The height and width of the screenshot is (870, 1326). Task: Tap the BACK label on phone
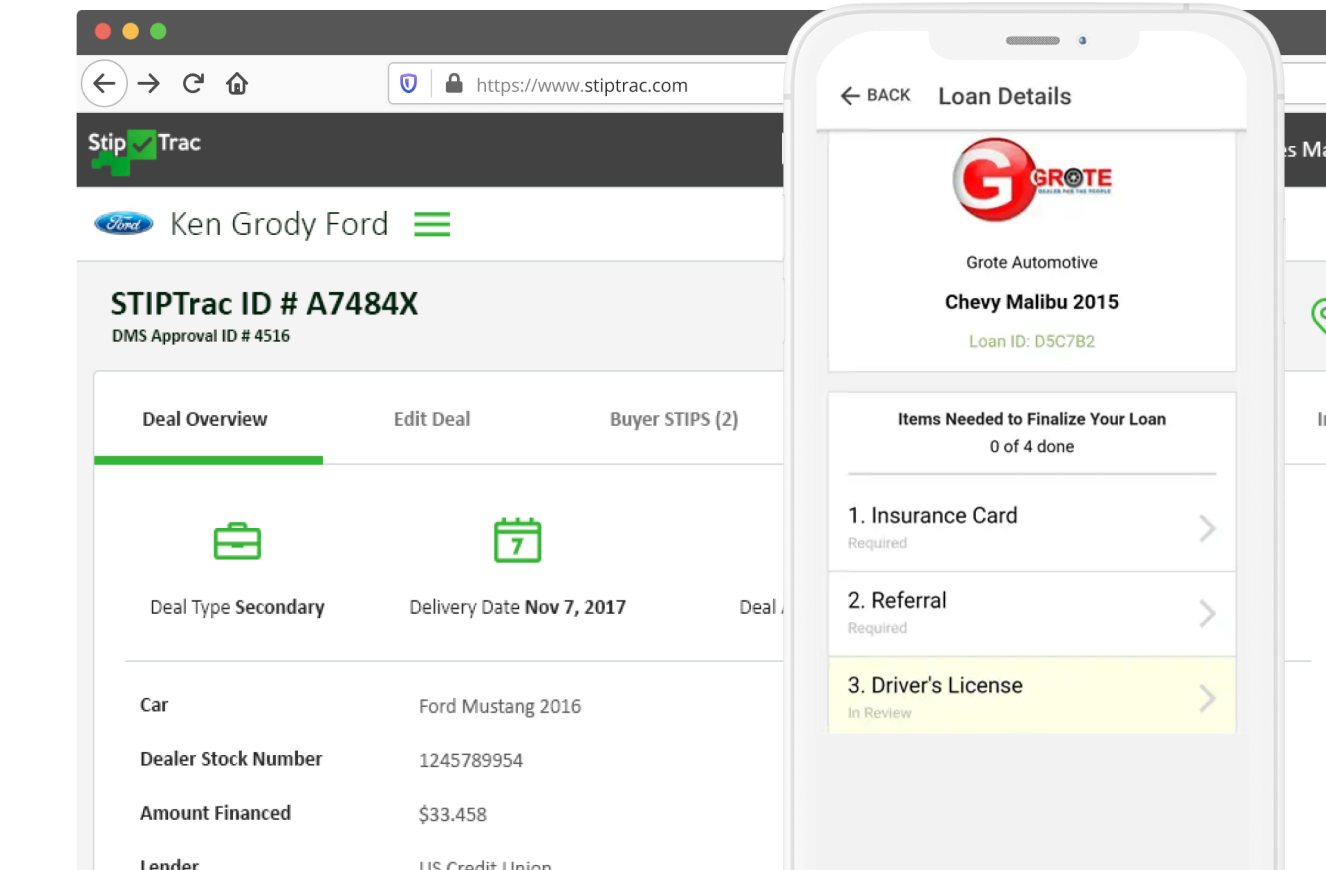pyautogui.click(x=889, y=96)
